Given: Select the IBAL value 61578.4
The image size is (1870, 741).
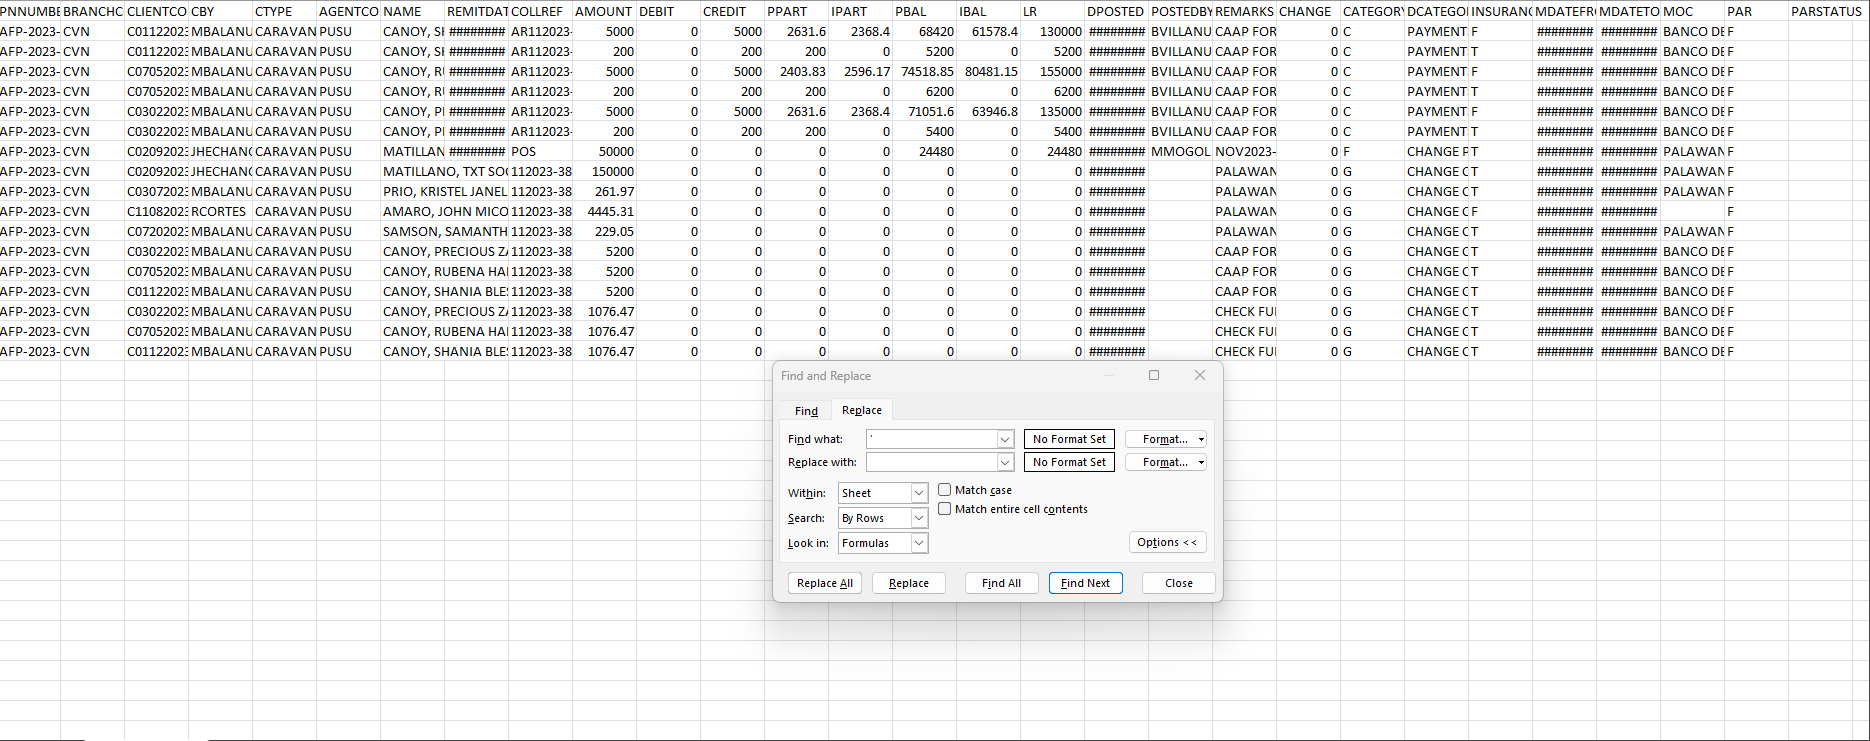Looking at the screenshot, I should point(988,31).
